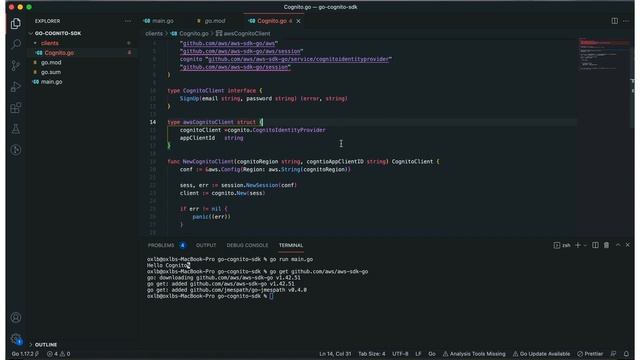Open the timeline history view icon
The width and height of the screenshot is (640, 360).
pyautogui.click(x=16, y=150)
